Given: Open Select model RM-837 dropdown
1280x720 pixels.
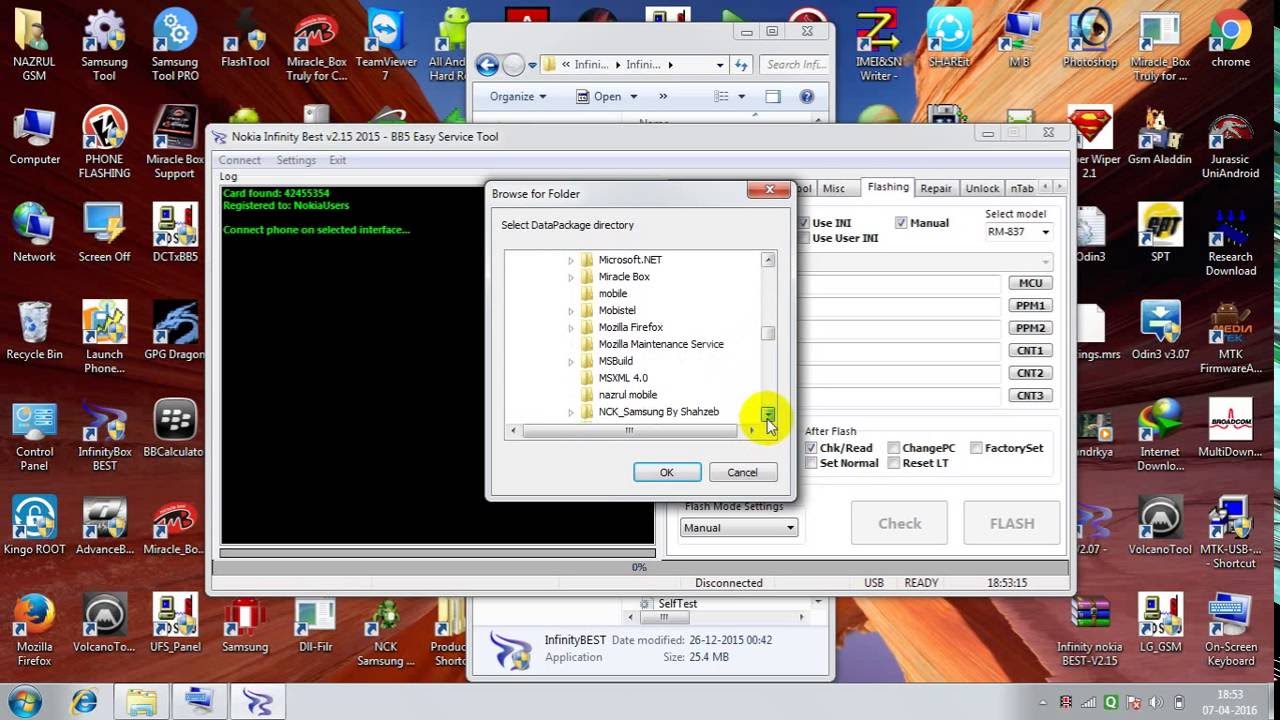Looking at the screenshot, I should [x=1019, y=232].
